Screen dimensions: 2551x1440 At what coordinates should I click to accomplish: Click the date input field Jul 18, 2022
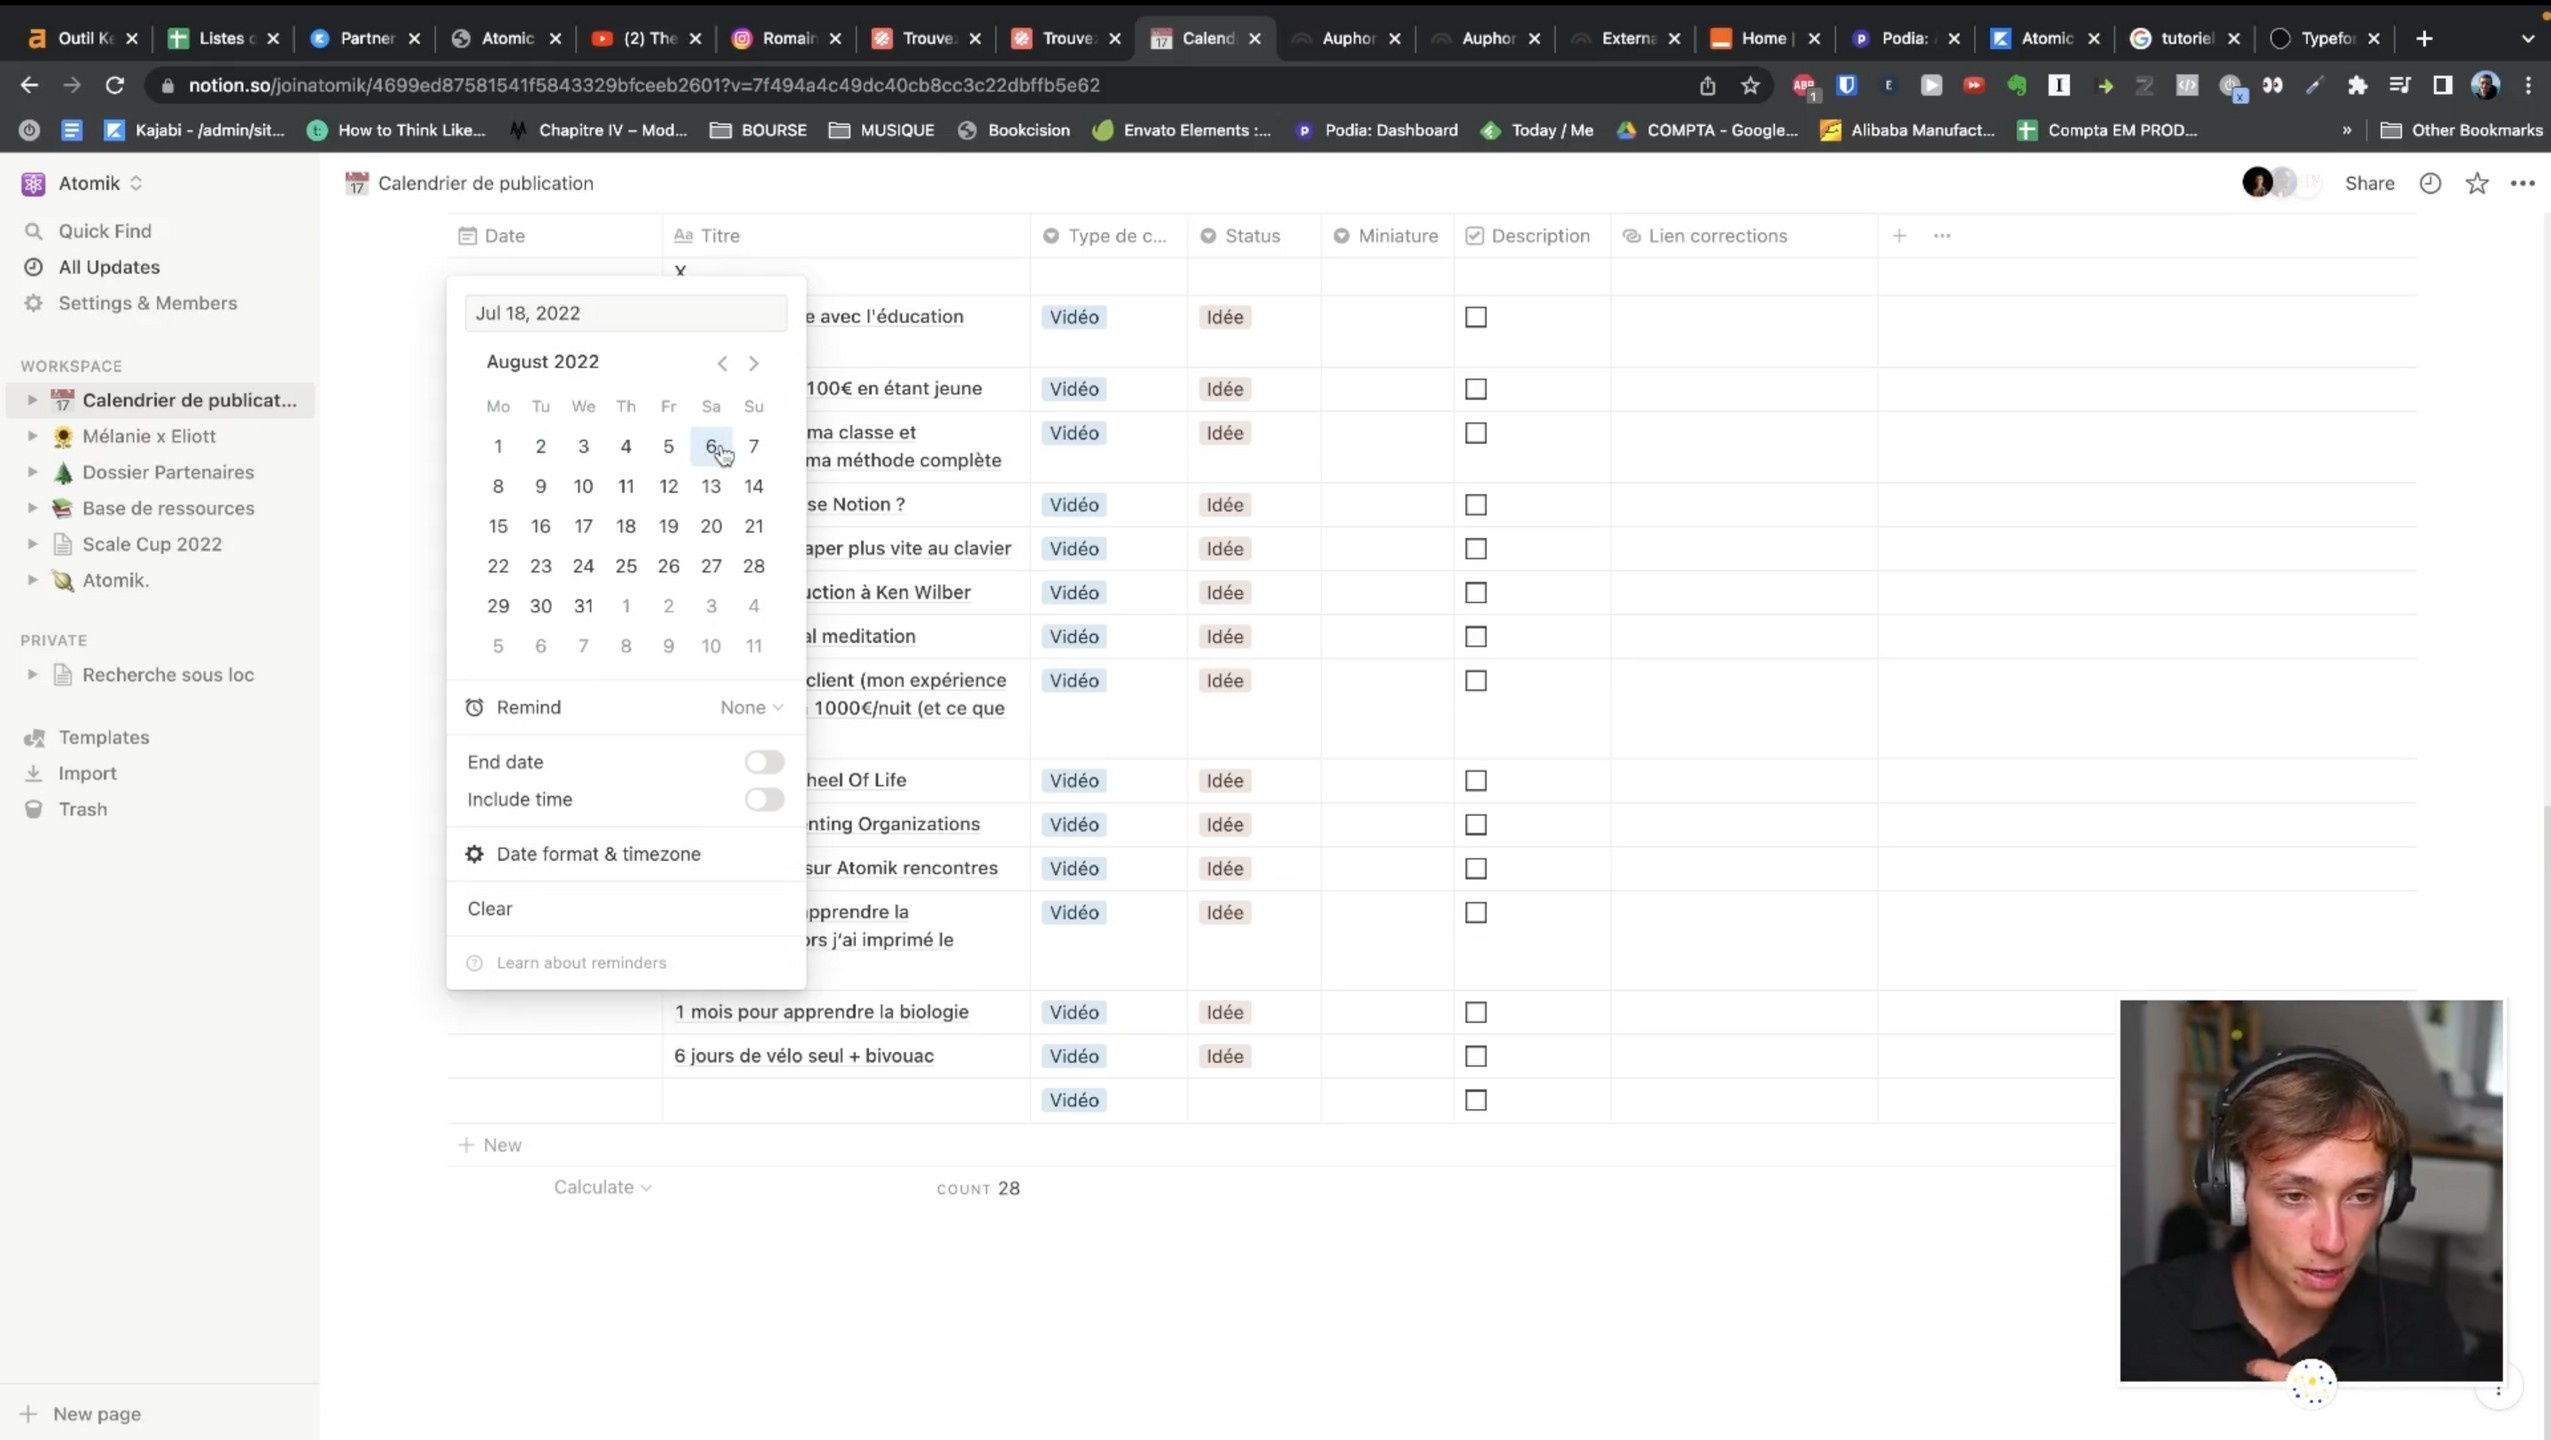pyautogui.click(x=626, y=313)
